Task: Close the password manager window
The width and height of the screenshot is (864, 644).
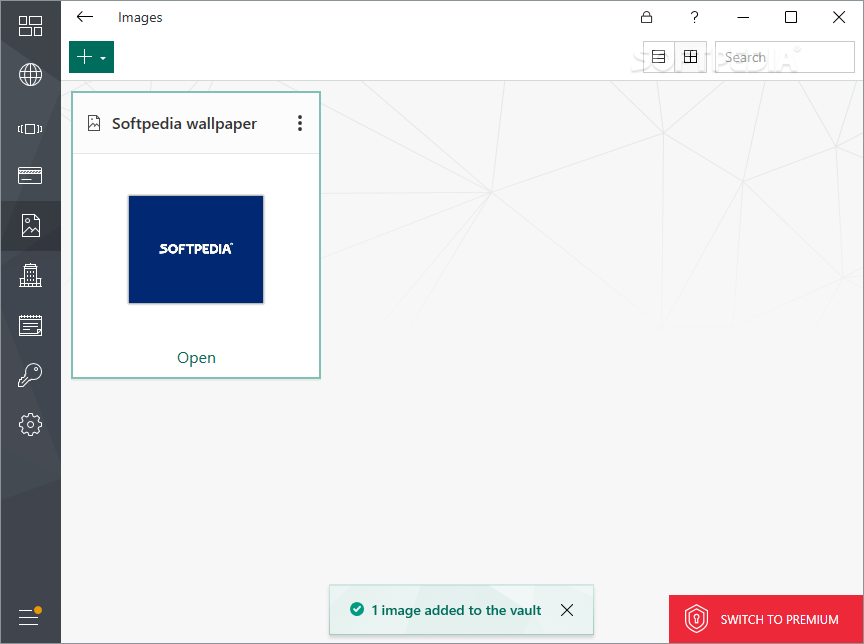Action: (839, 17)
